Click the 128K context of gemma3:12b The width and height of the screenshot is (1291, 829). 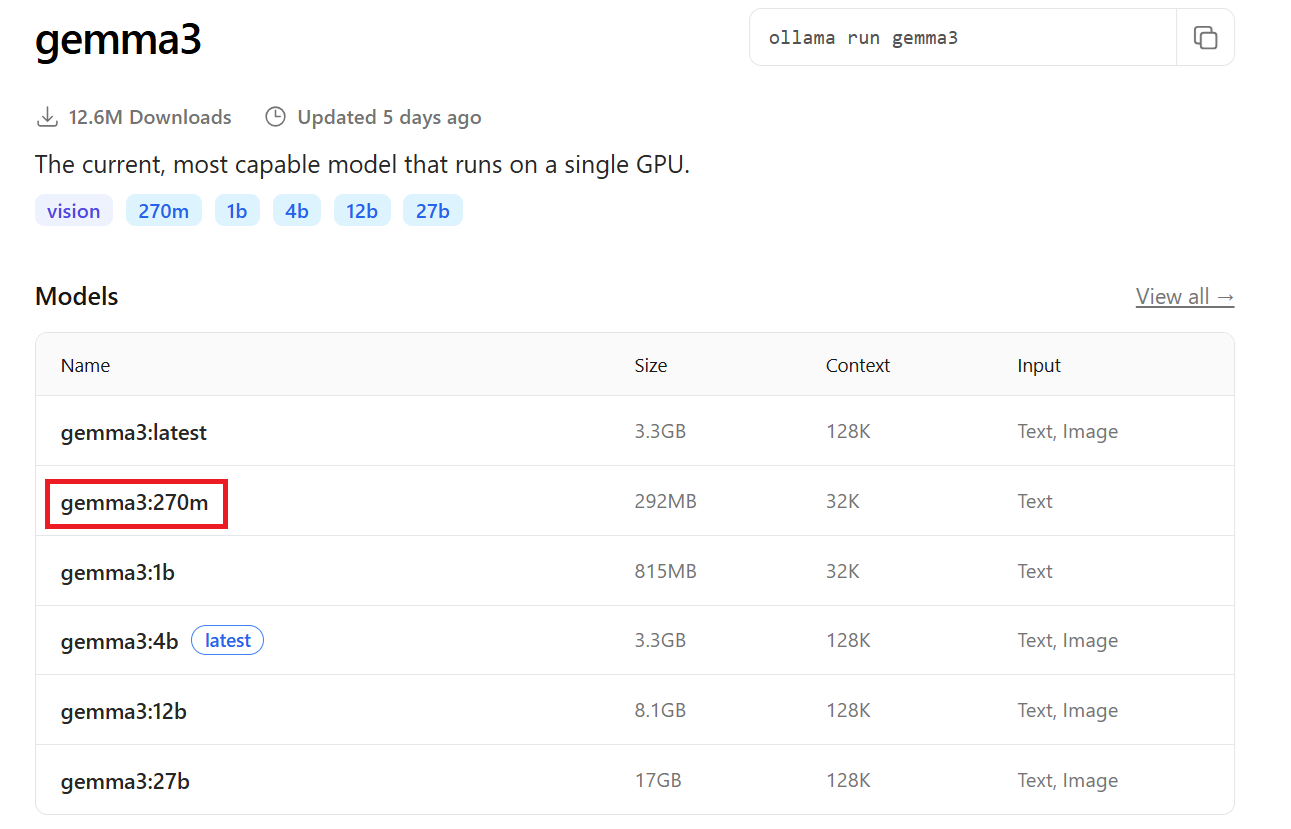tap(848, 710)
